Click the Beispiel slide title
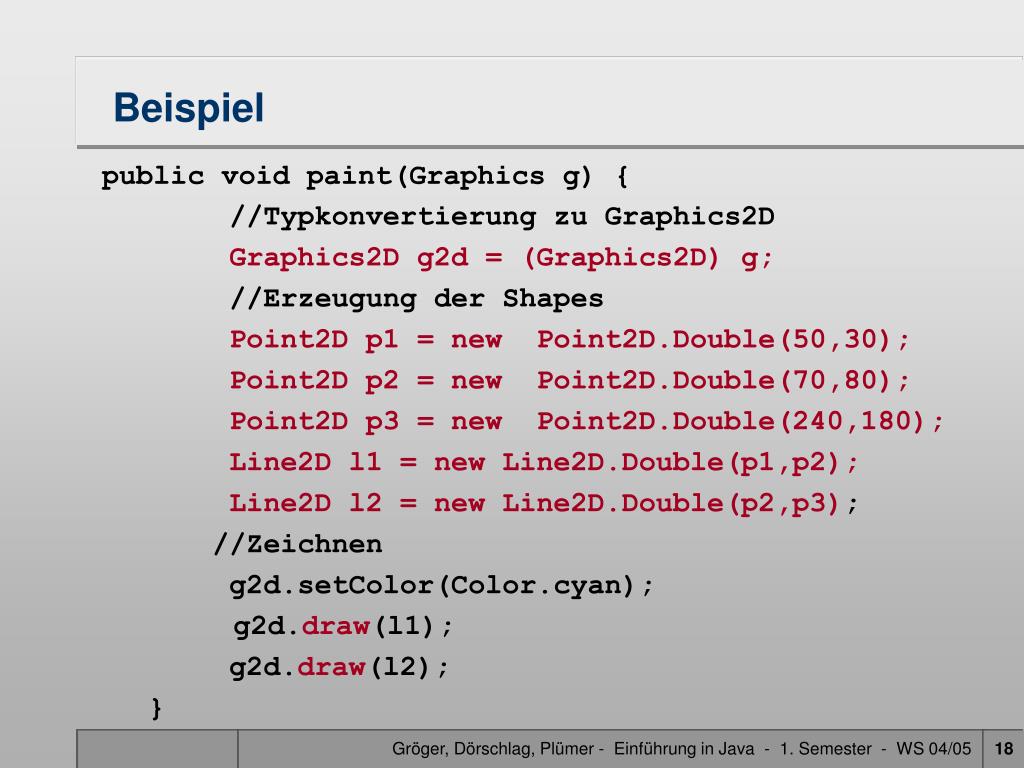This screenshot has width=1024, height=768. tap(189, 108)
